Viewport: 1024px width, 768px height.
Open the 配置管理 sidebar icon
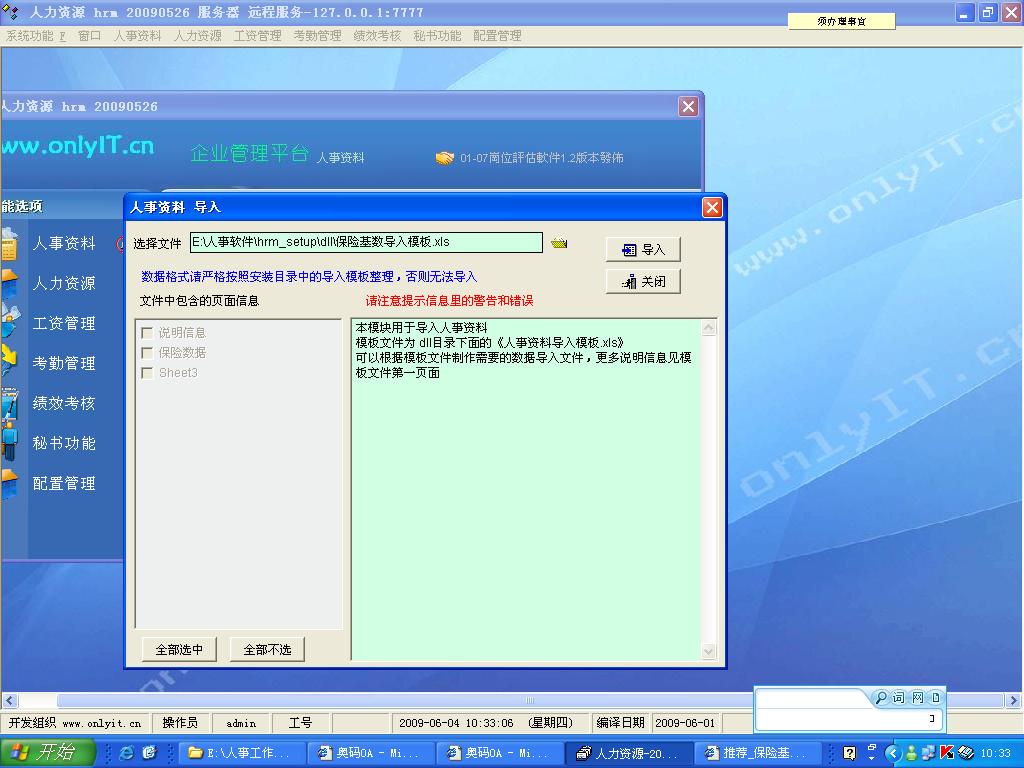tap(8, 483)
